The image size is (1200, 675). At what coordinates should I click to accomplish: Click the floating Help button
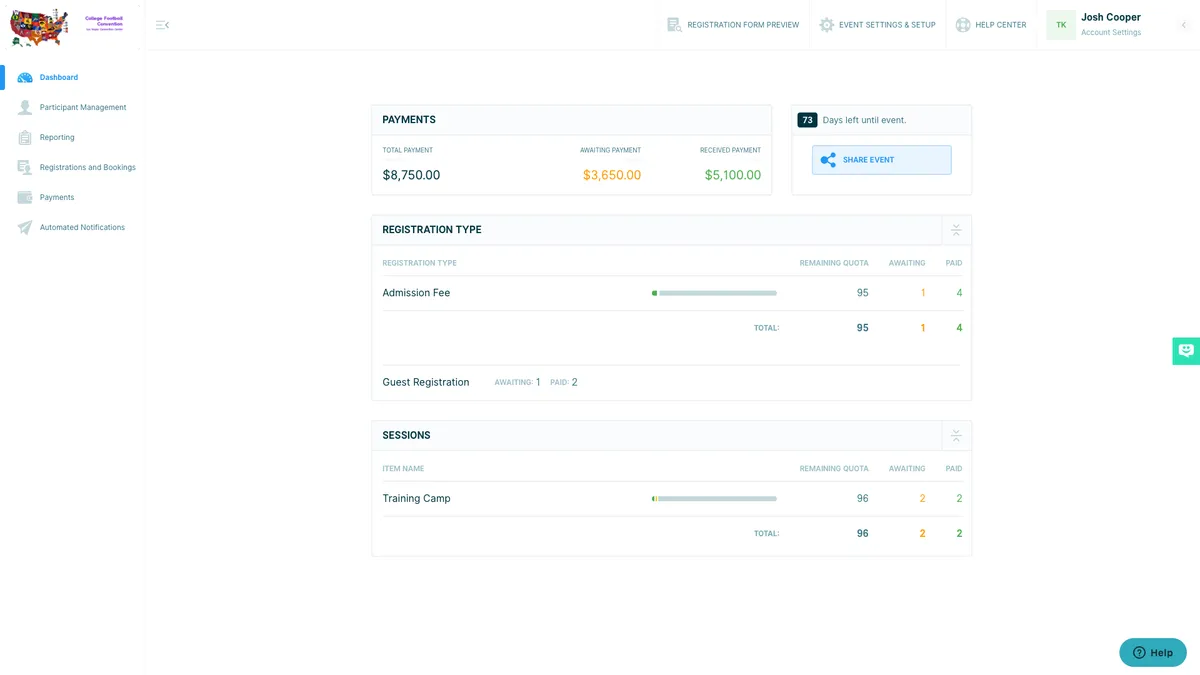(1153, 652)
